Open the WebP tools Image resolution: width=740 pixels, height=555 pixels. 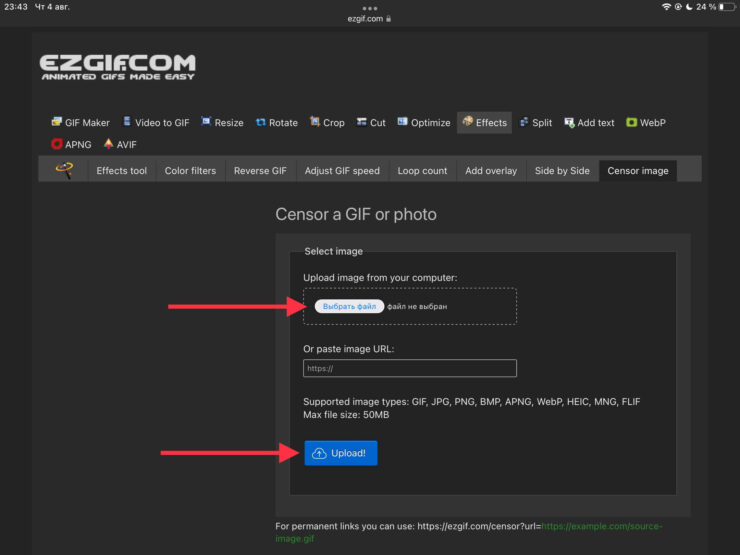click(646, 123)
